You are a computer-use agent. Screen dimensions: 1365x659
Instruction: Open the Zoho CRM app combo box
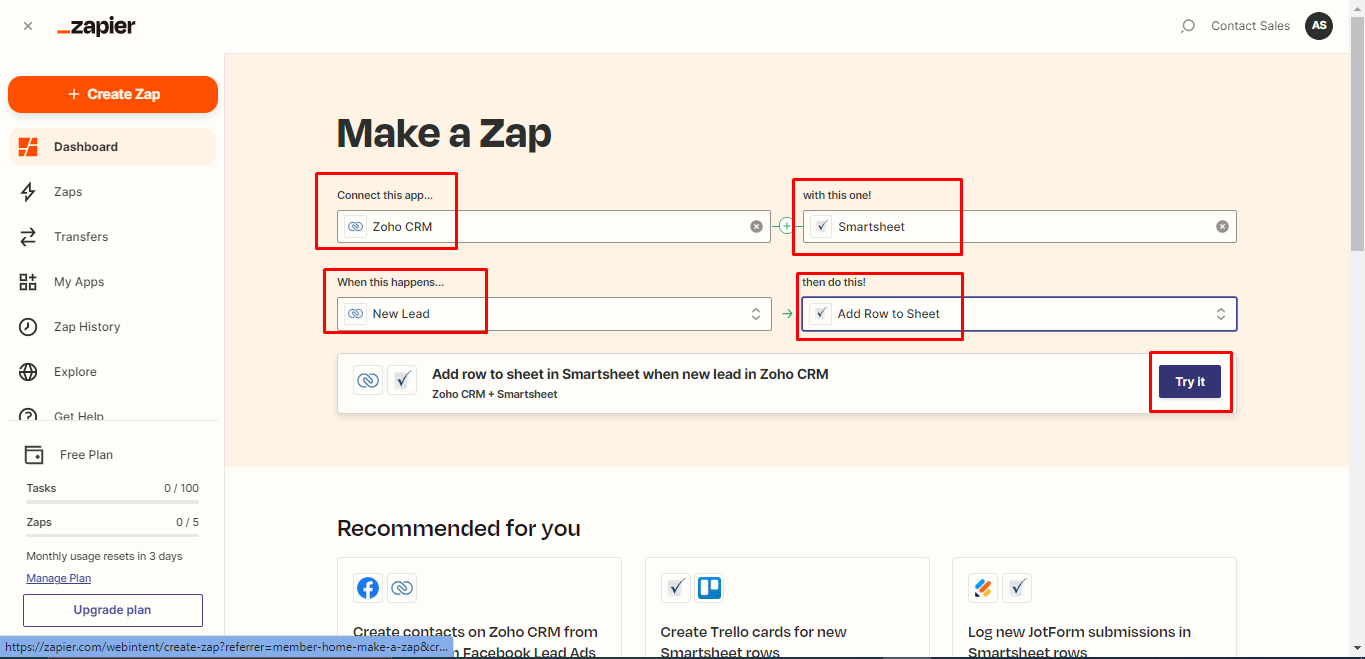[x=554, y=227]
